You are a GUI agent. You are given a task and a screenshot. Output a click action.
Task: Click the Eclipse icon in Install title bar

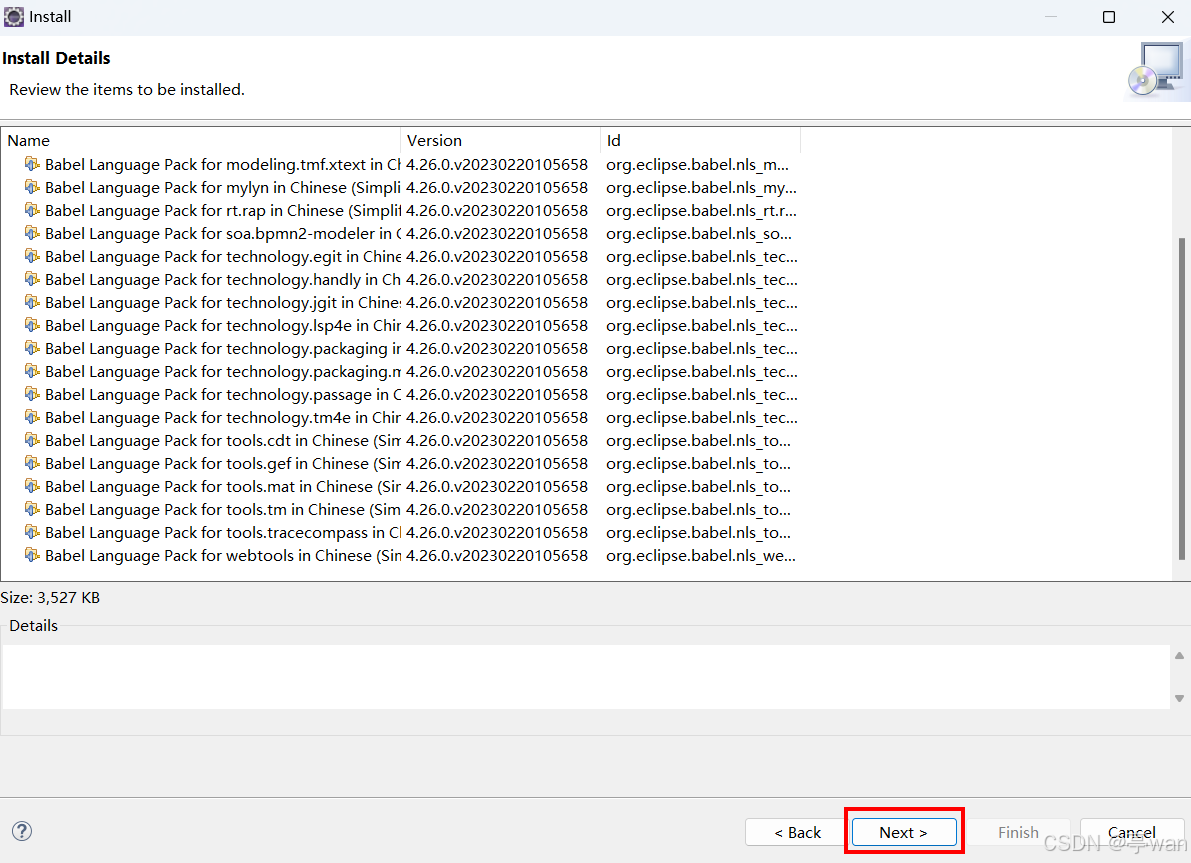(14, 17)
